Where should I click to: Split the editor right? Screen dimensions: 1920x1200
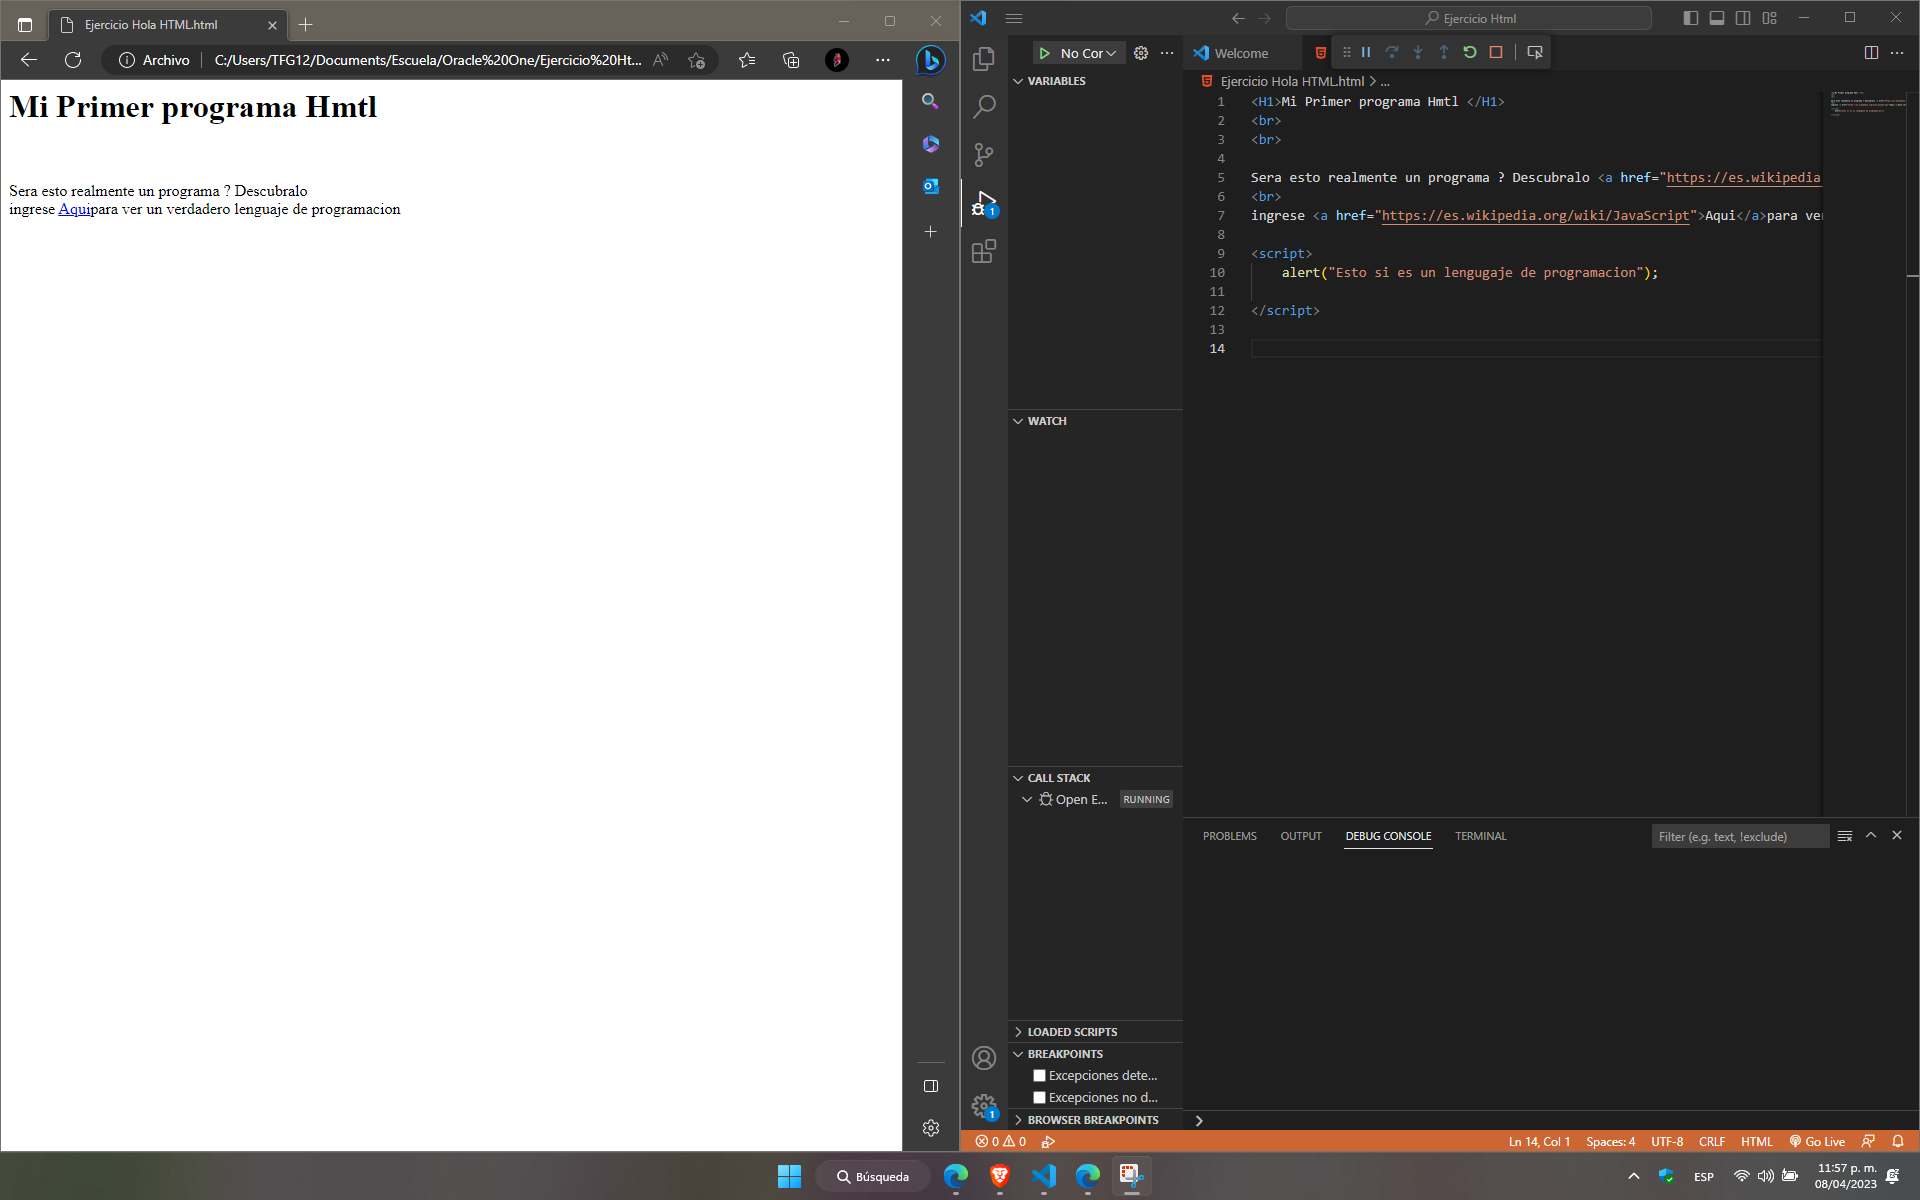coord(1871,53)
